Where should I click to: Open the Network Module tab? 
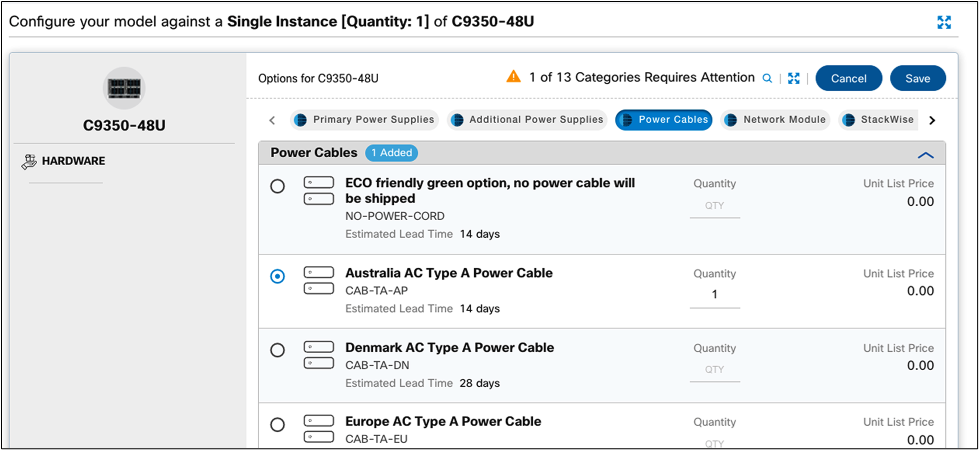[775, 120]
